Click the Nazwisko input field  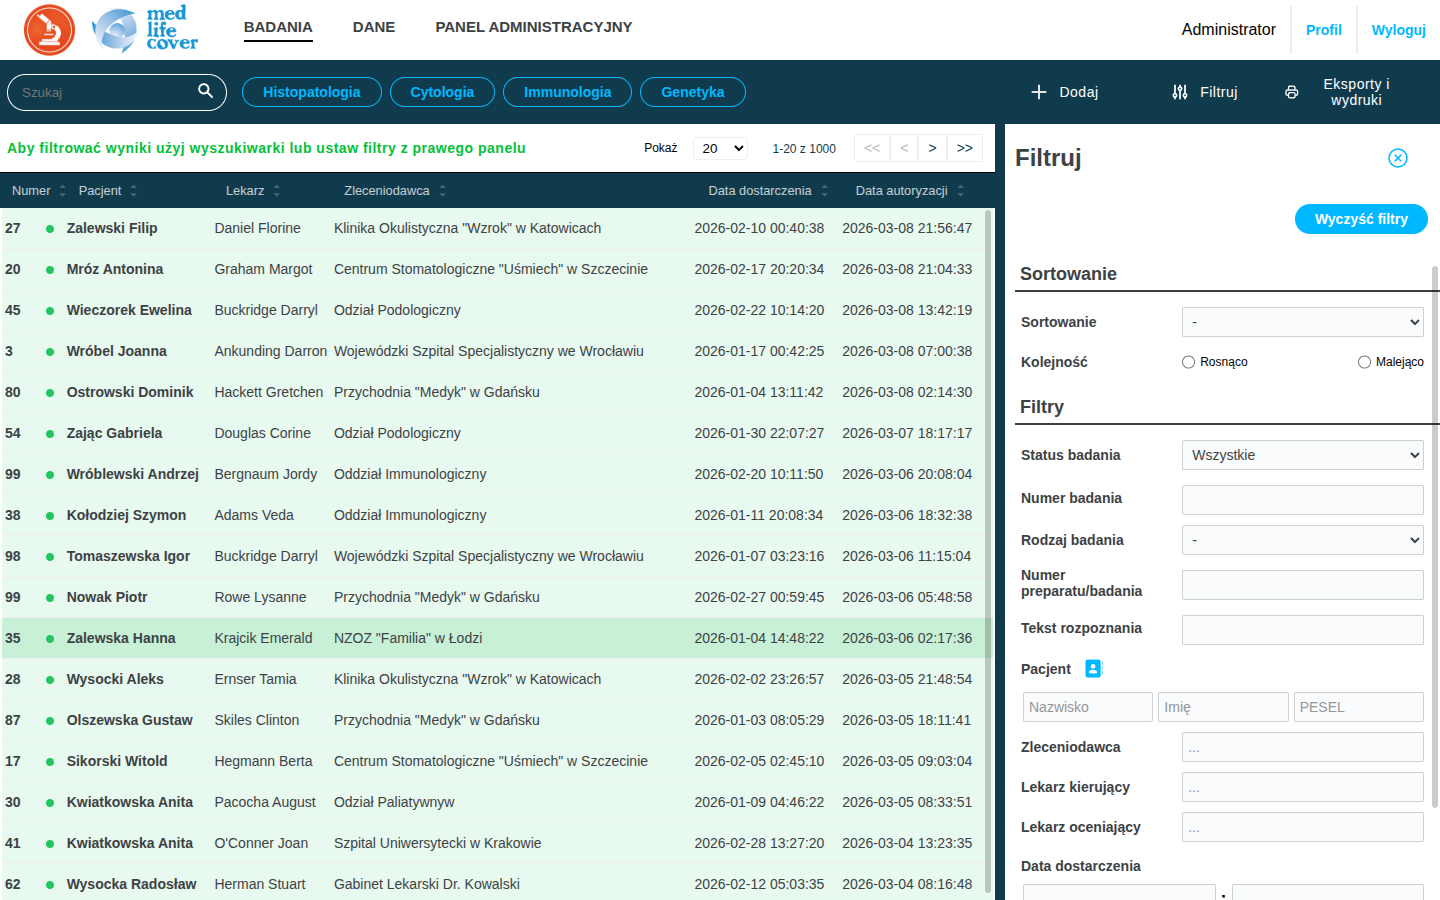[1087, 707]
